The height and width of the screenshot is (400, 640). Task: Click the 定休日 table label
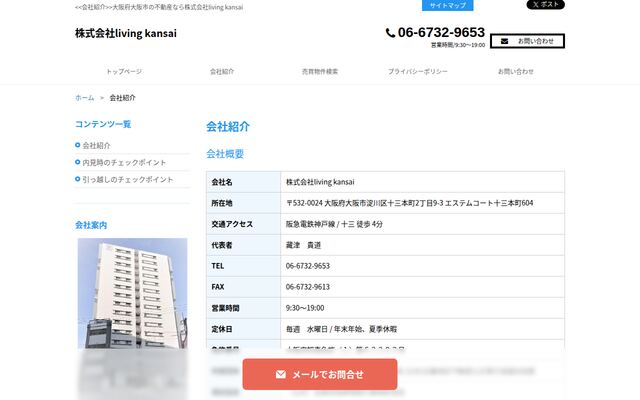pos(222,329)
